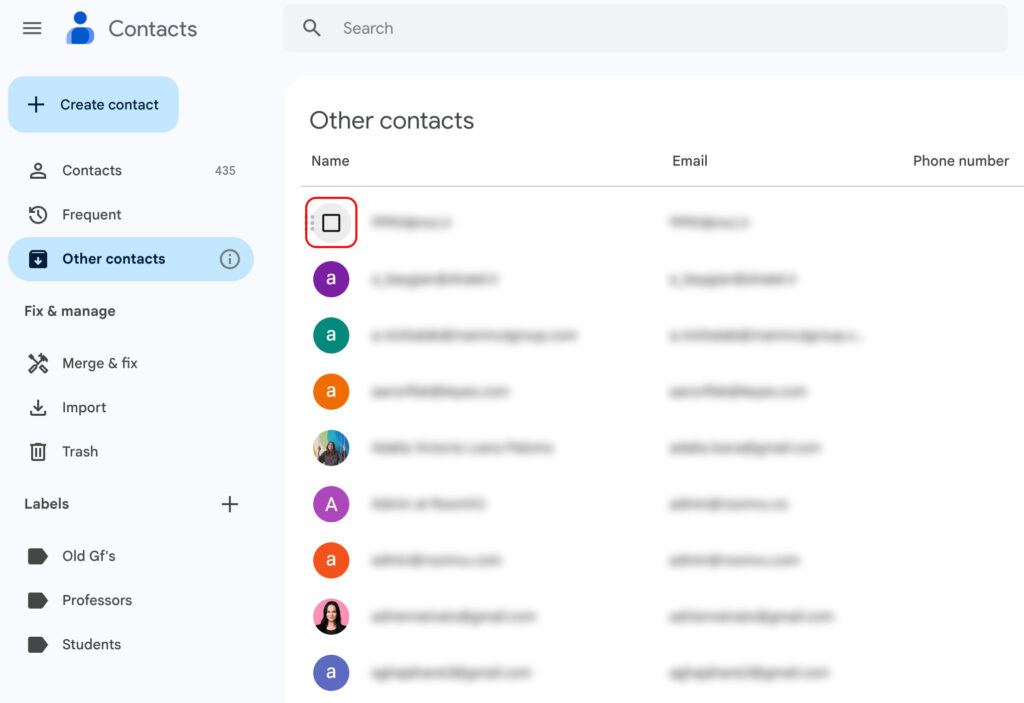
Task: Click the search magnifier icon
Action: pyautogui.click(x=312, y=28)
